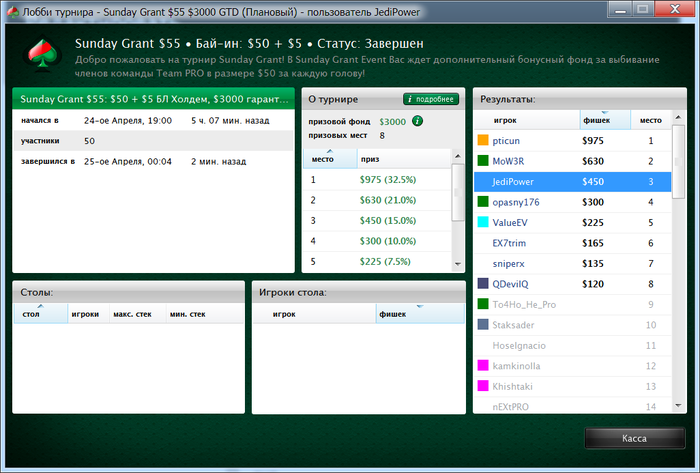This screenshot has height=473, width=700.
Task: Click results list scroll up arrow
Action: tap(679, 117)
